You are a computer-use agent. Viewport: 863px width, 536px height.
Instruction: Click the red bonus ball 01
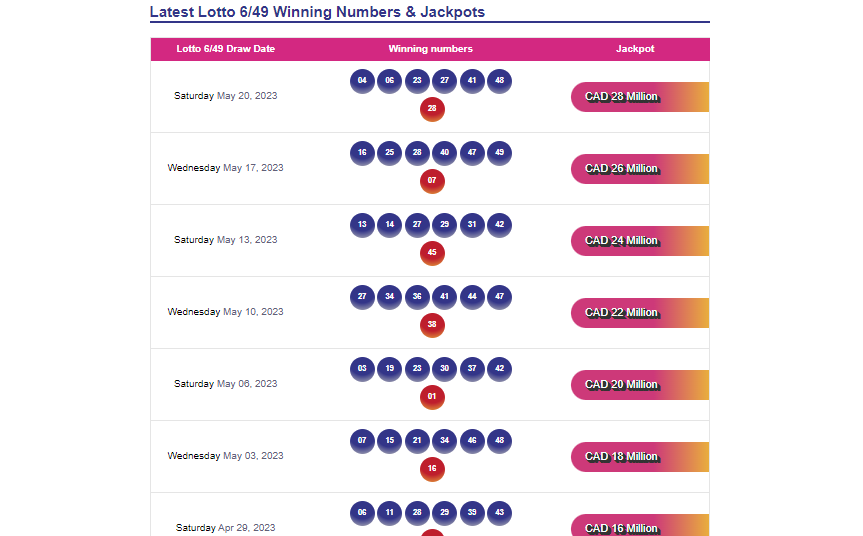tap(432, 397)
